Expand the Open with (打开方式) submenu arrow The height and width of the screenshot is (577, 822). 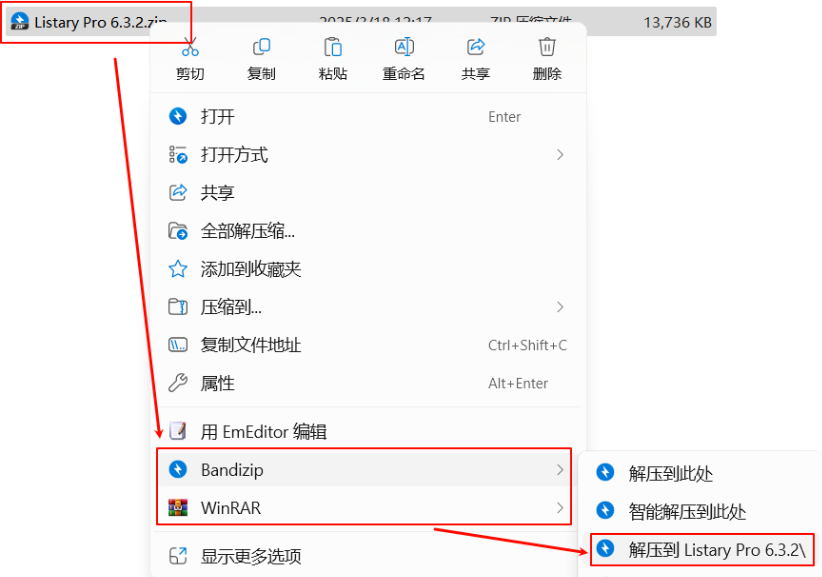click(560, 155)
